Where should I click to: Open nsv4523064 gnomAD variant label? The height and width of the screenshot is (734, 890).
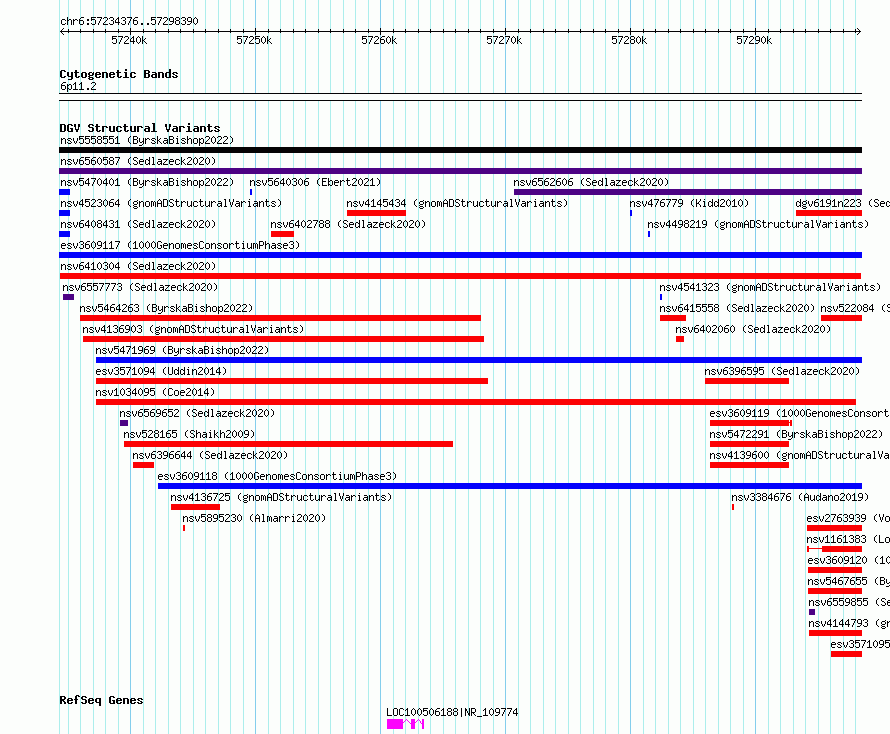pyautogui.click(x=171, y=203)
